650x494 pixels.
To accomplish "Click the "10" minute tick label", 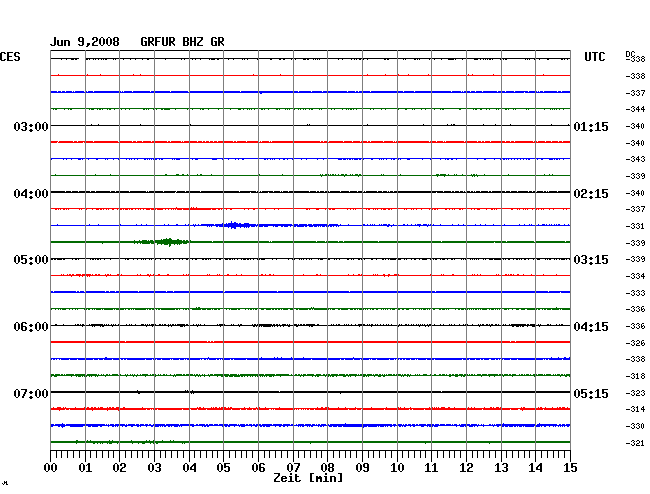I will point(397,468).
